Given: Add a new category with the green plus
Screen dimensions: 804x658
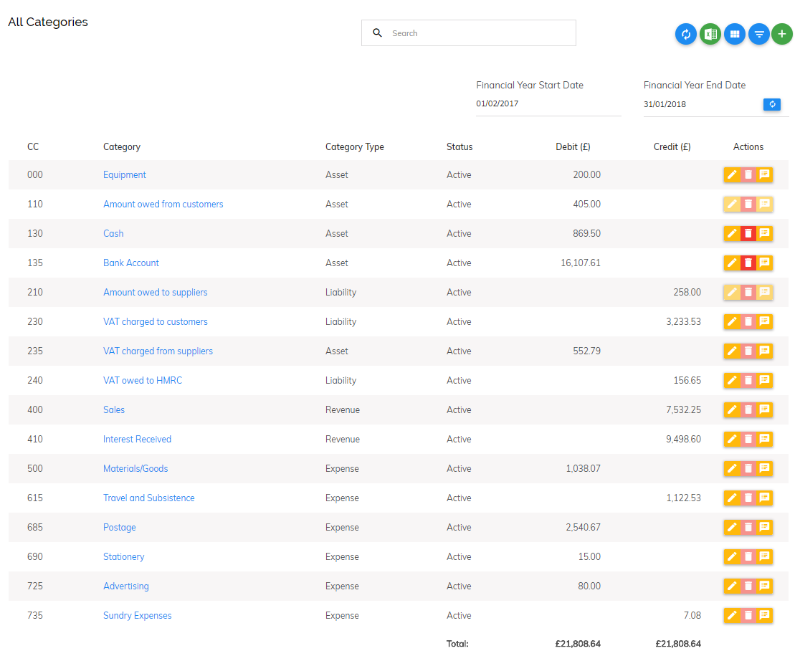Looking at the screenshot, I should [782, 34].
